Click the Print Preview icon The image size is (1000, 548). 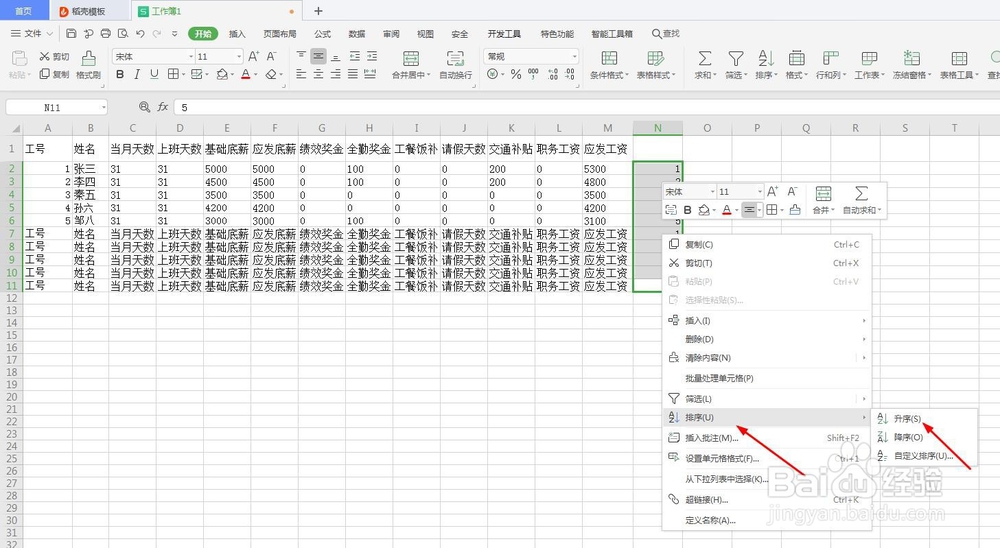[x=123, y=33]
